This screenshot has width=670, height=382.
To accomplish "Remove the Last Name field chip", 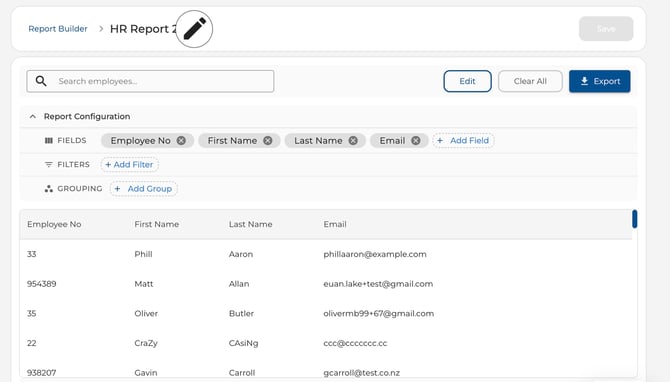I will pos(353,141).
